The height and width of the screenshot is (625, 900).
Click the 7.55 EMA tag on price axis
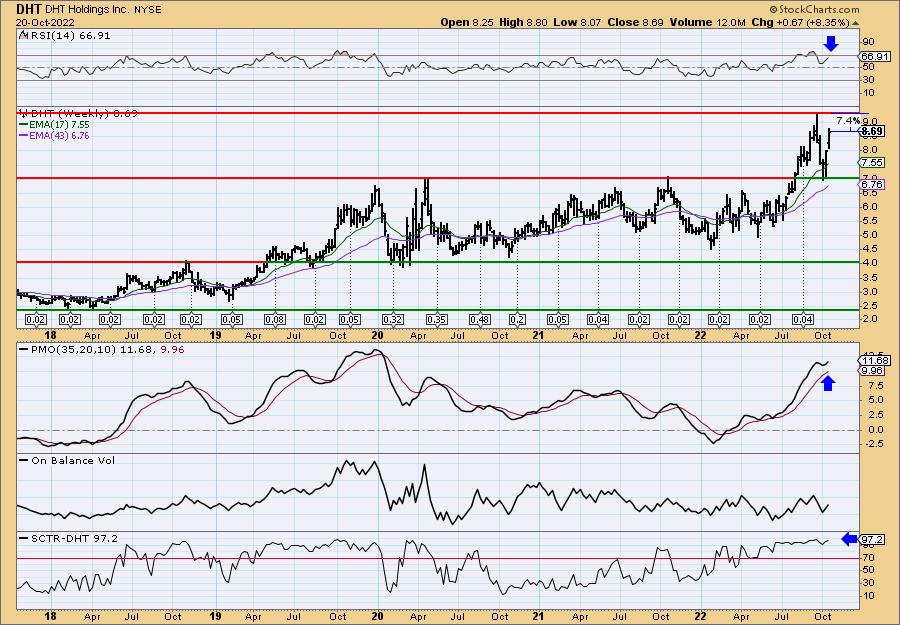(x=872, y=163)
